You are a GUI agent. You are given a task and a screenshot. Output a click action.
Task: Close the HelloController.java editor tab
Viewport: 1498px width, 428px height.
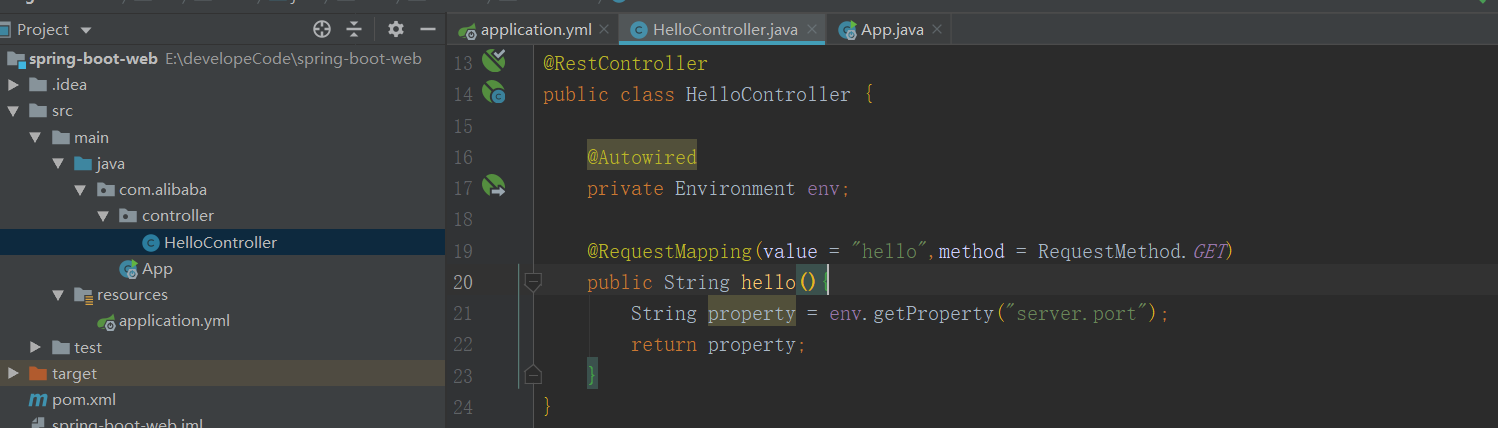coord(812,30)
